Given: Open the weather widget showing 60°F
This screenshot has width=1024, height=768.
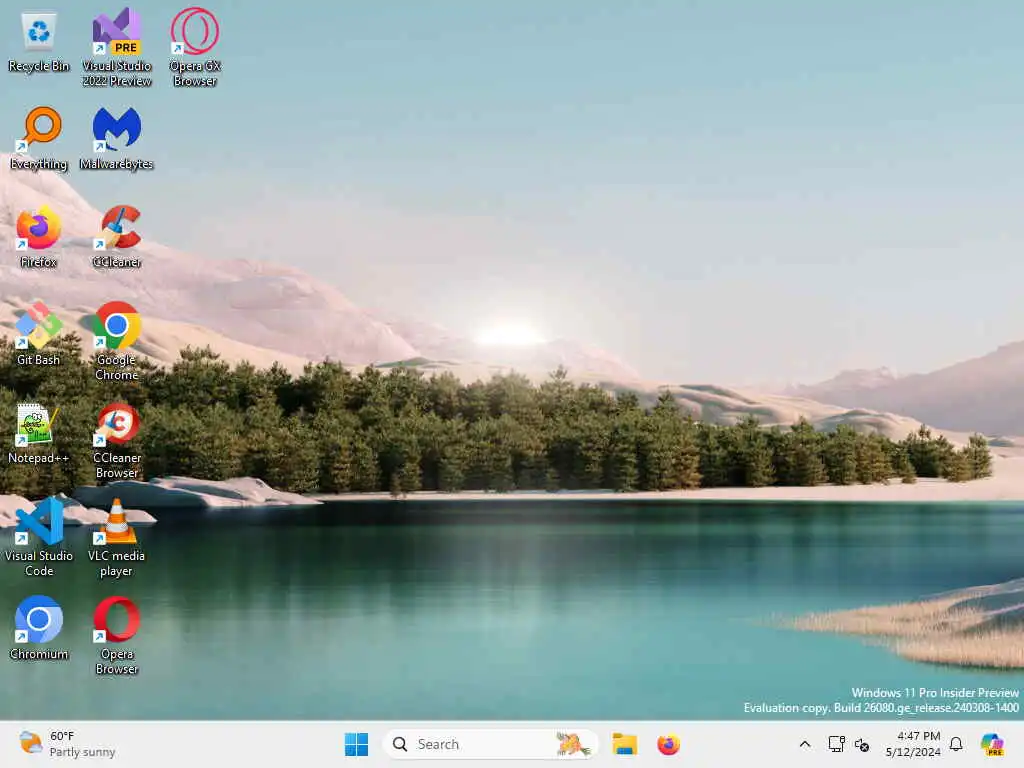Looking at the screenshot, I should (67, 744).
